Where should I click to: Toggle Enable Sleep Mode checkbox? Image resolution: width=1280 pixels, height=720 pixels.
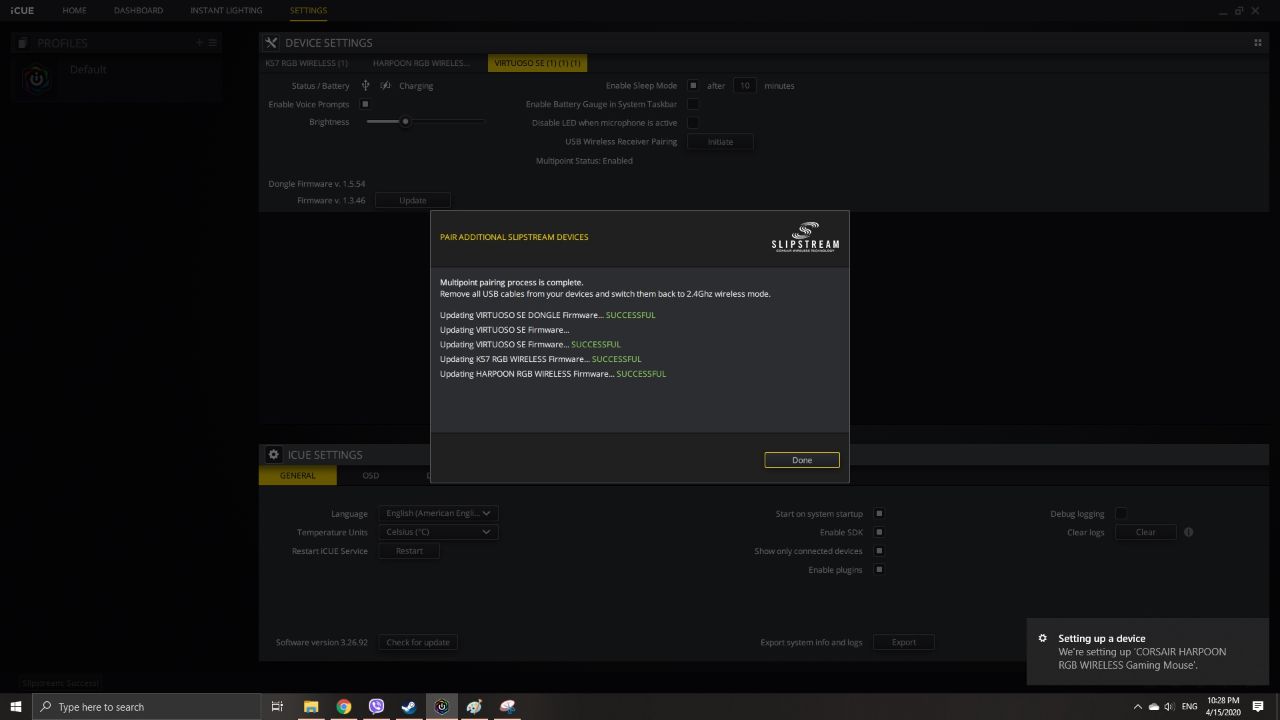(692, 86)
